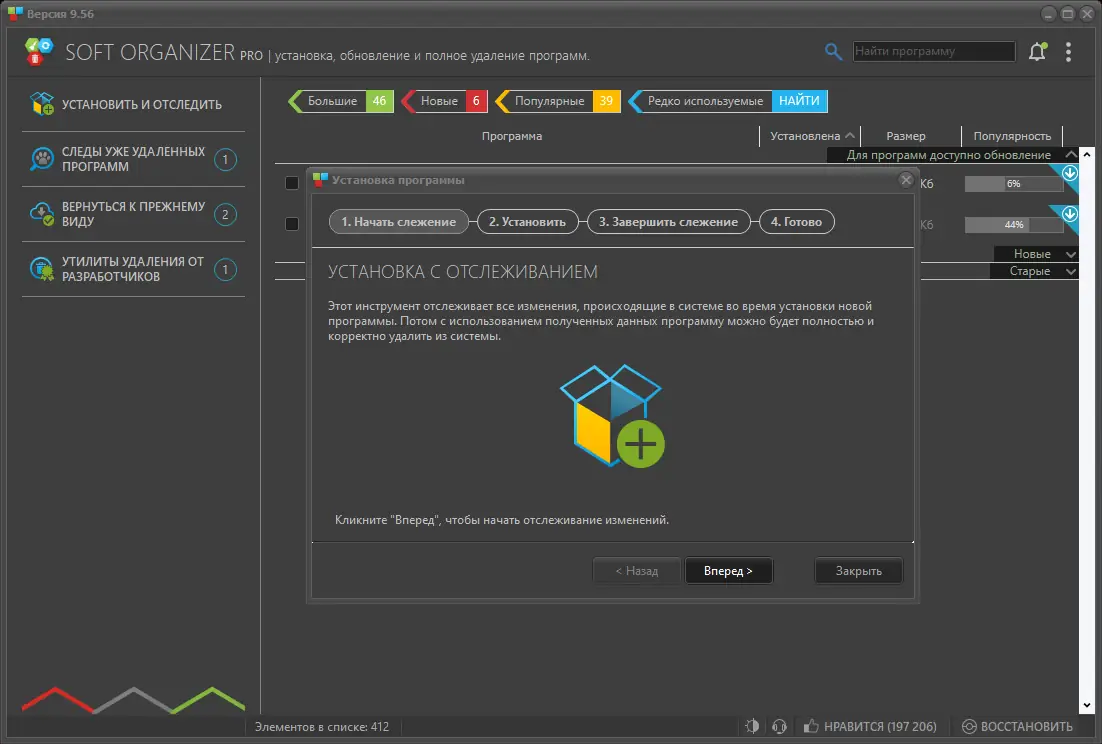Open step 3 Завершить слежение
The width and height of the screenshot is (1102, 744).
point(668,222)
